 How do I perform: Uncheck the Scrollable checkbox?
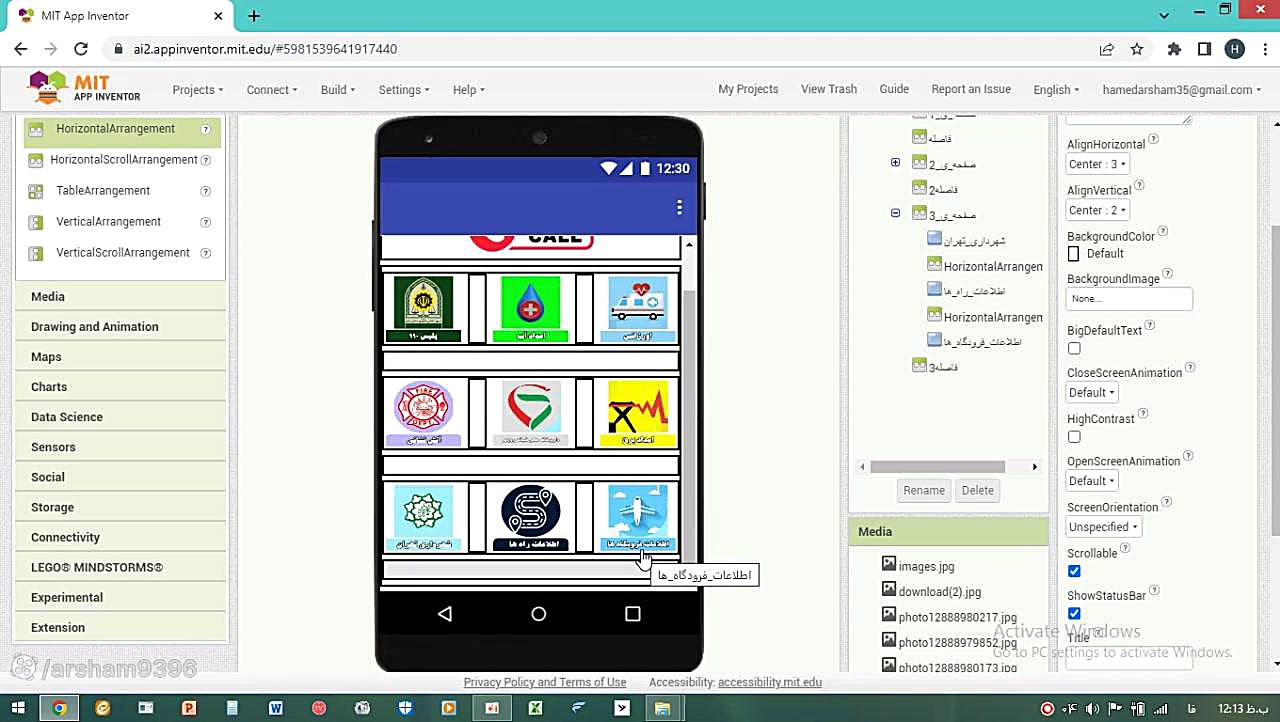[x=1074, y=571]
